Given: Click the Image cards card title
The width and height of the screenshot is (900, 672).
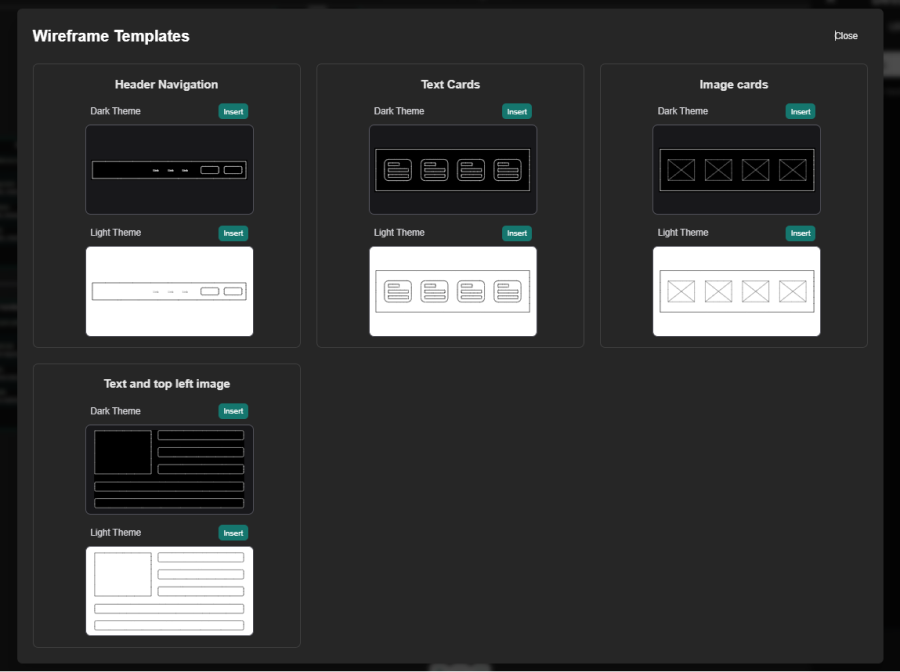Looking at the screenshot, I should pos(734,84).
